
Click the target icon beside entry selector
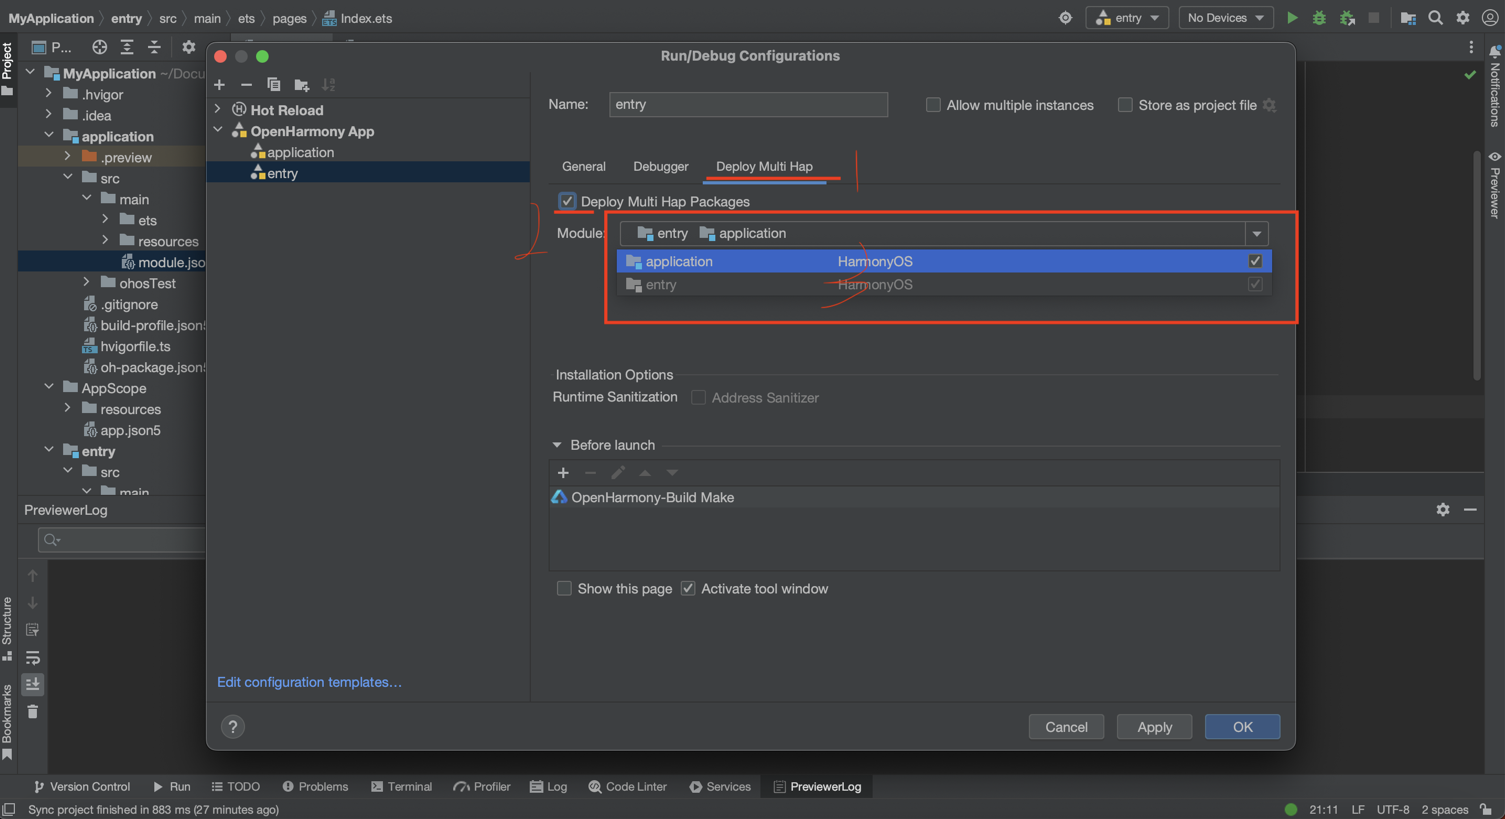(1065, 18)
